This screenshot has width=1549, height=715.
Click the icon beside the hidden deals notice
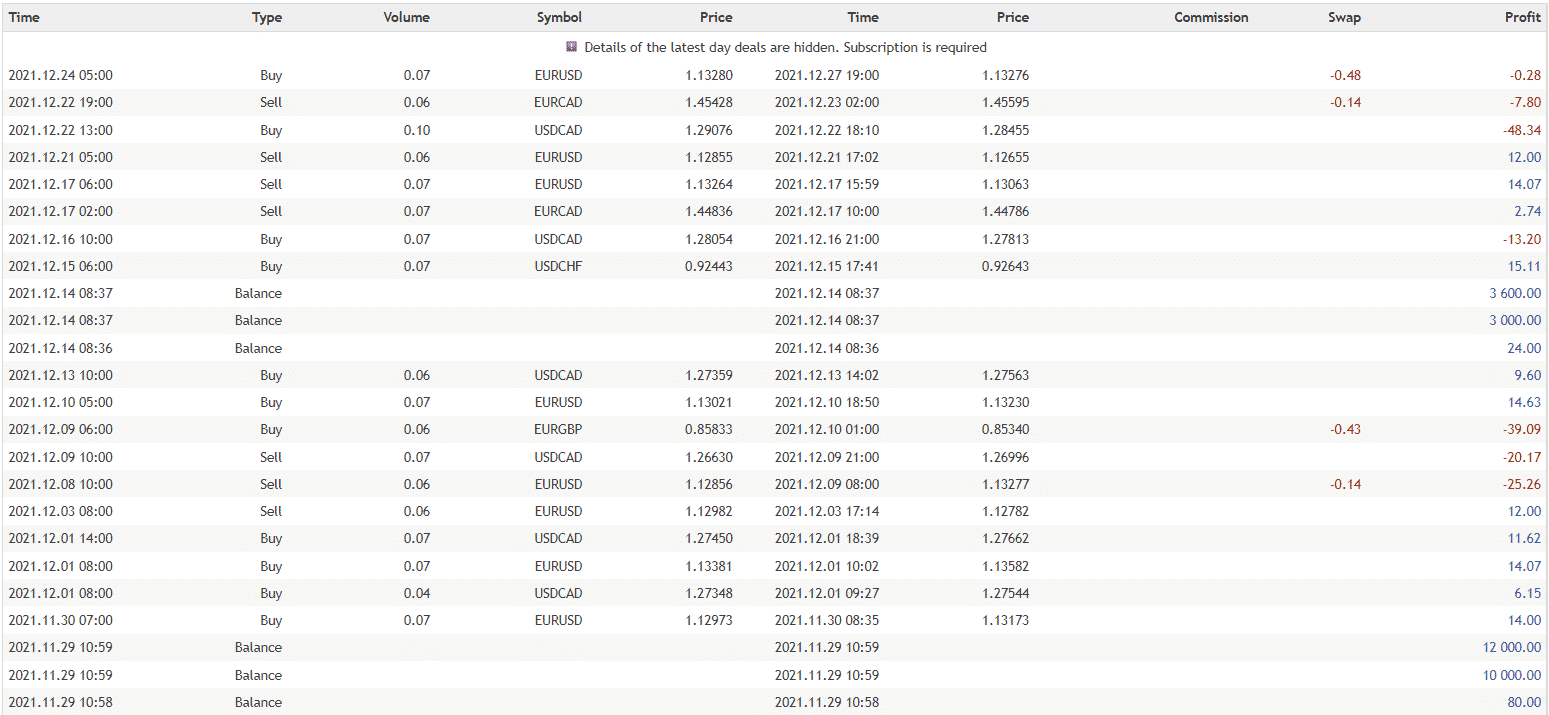click(571, 47)
